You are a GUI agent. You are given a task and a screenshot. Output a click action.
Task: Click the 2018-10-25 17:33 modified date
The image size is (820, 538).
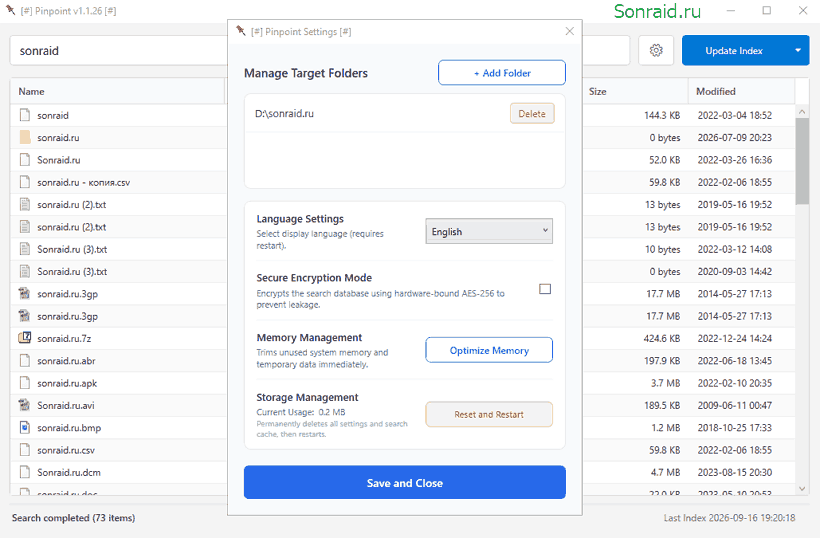point(734,428)
